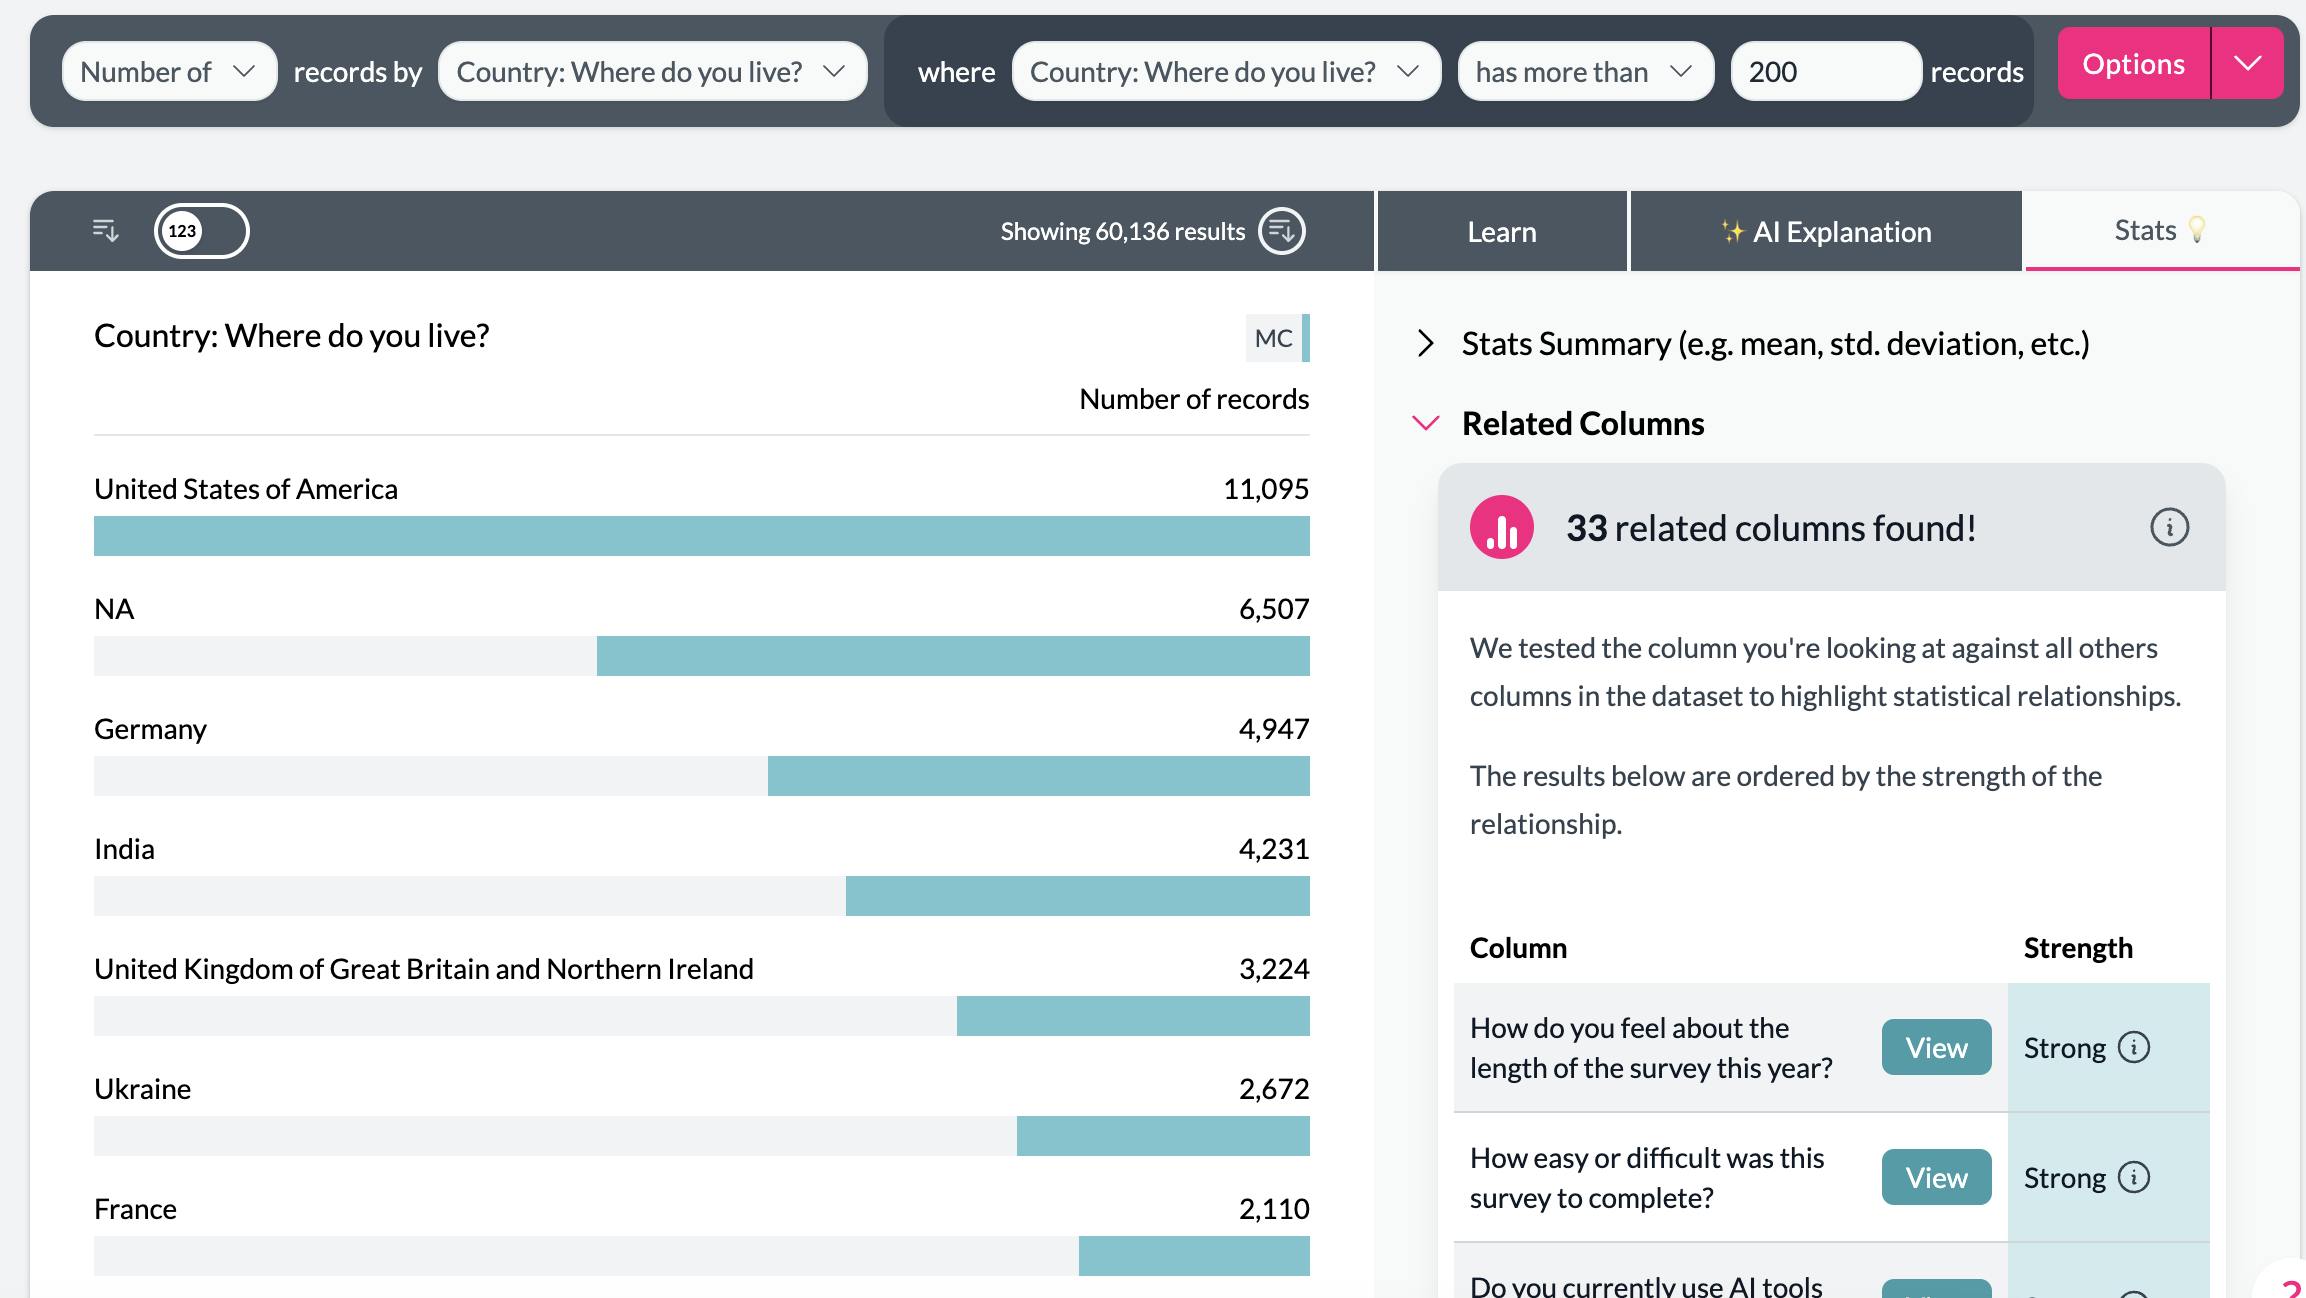Open the 'records by' Country column dropdown

652,71
